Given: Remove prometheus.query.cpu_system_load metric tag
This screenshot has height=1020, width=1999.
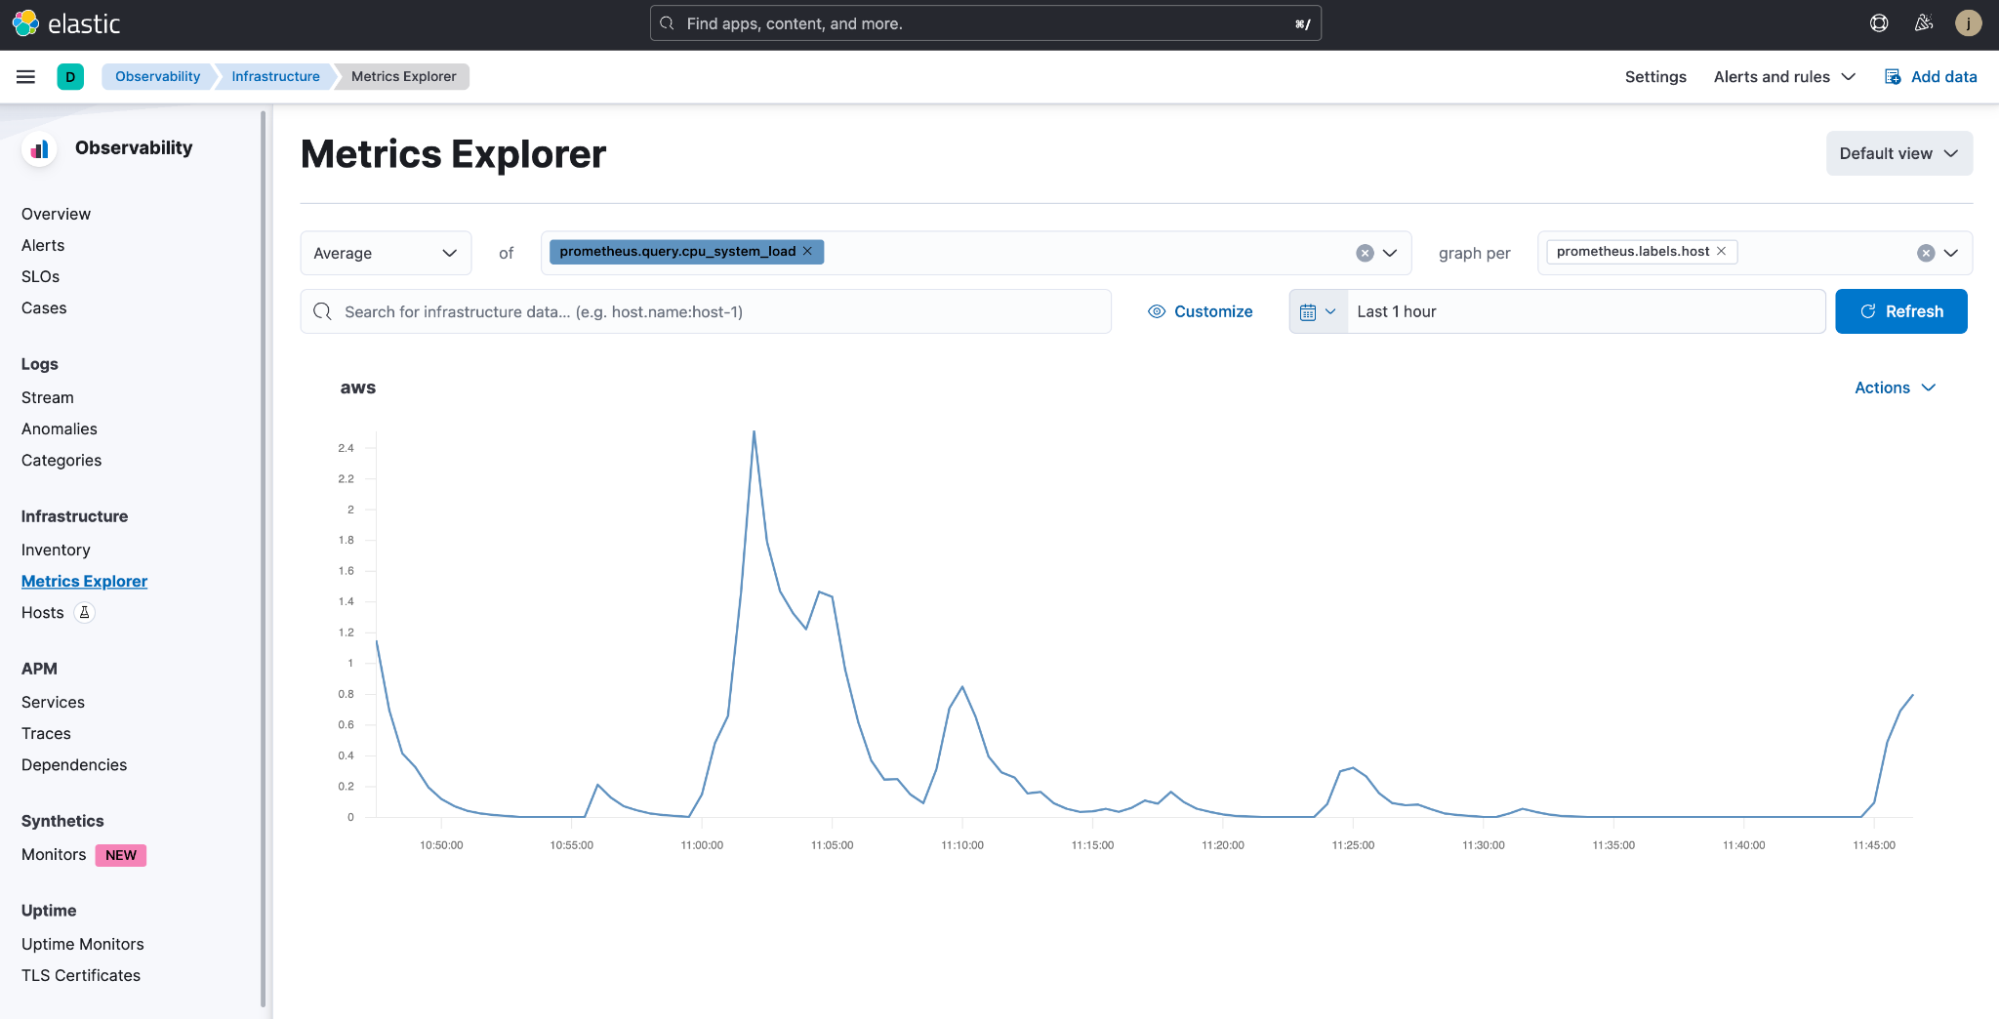Looking at the screenshot, I should coord(808,252).
